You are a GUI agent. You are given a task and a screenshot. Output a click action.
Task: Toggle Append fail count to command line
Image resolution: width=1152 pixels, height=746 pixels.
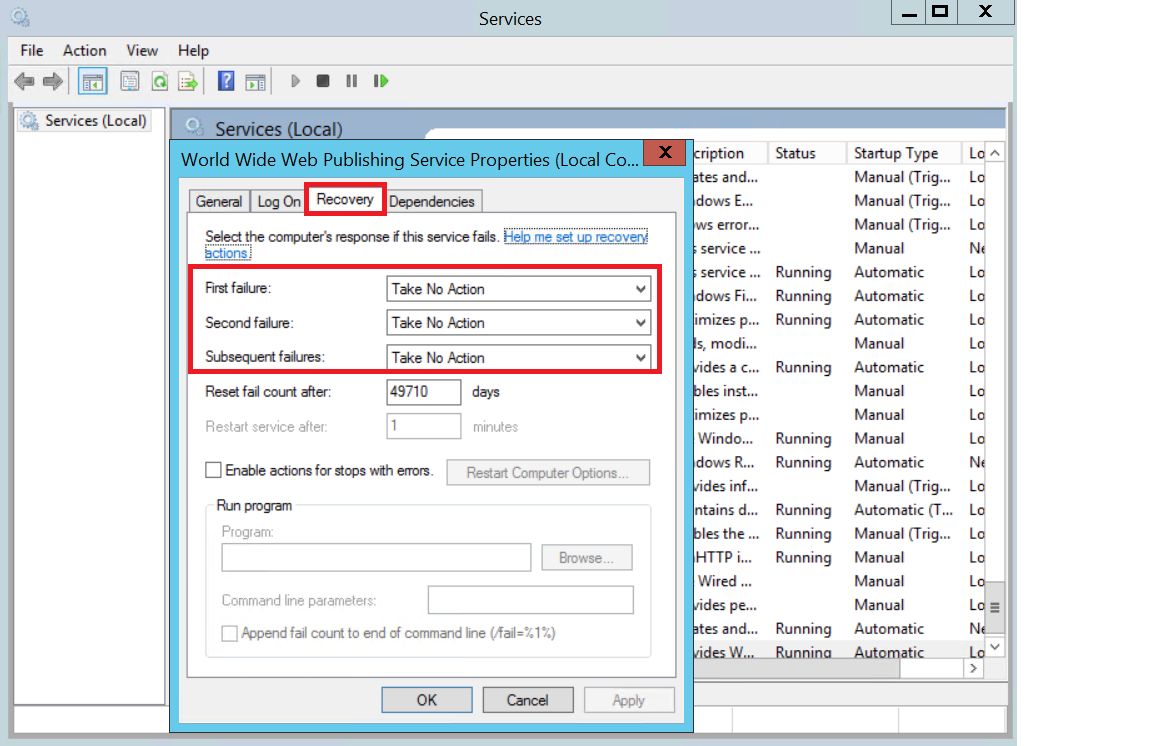pos(229,634)
